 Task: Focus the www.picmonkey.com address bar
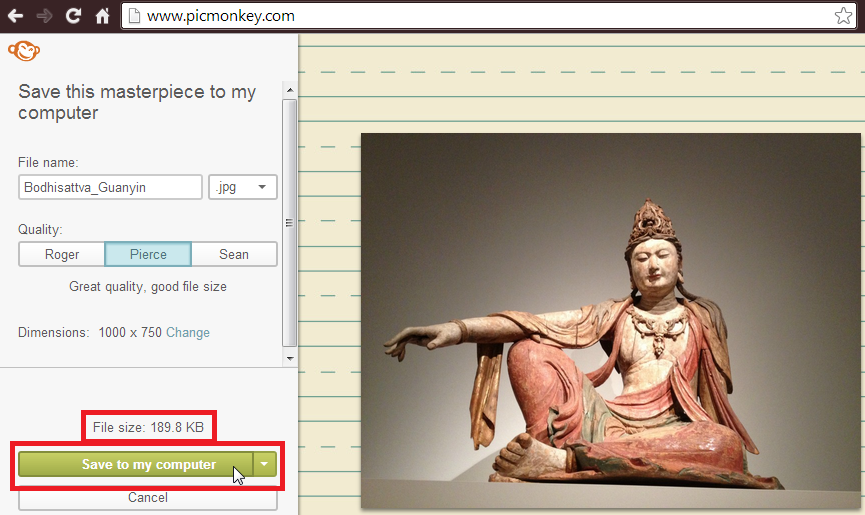point(489,16)
